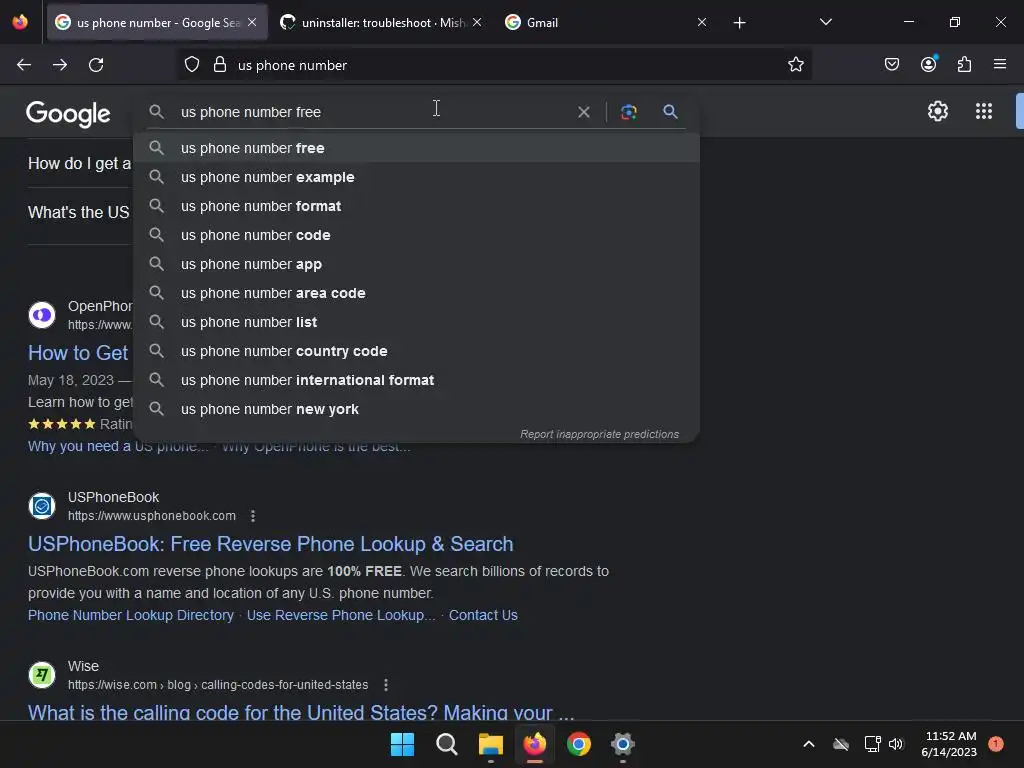Click the OpenPhone site favicon
This screenshot has height=768, width=1024.
(x=42, y=315)
